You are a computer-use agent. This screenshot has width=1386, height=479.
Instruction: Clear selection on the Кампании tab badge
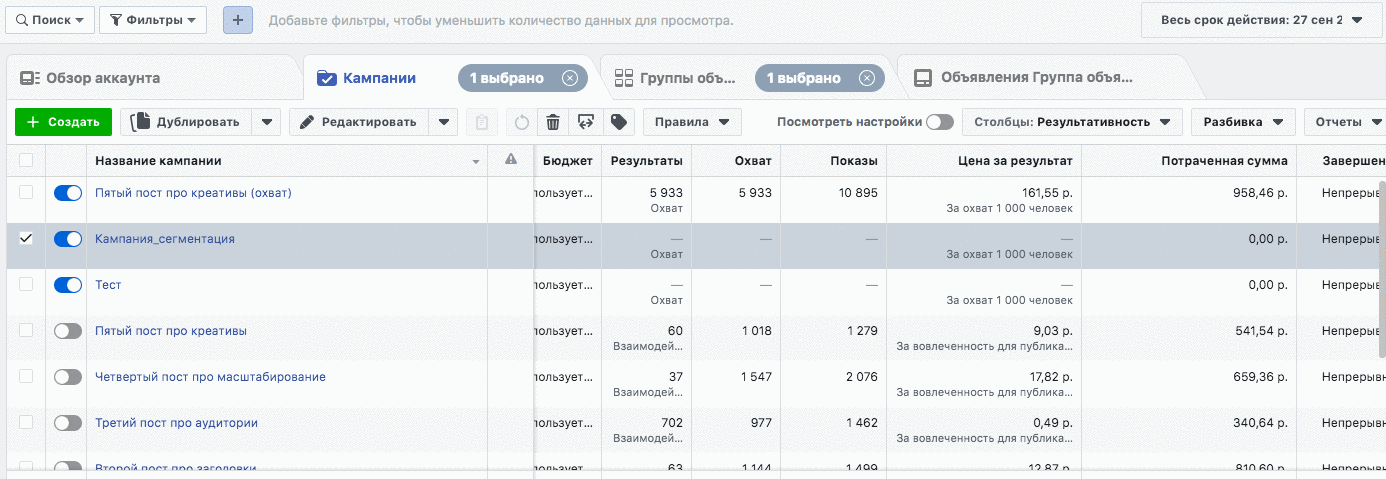[569, 78]
